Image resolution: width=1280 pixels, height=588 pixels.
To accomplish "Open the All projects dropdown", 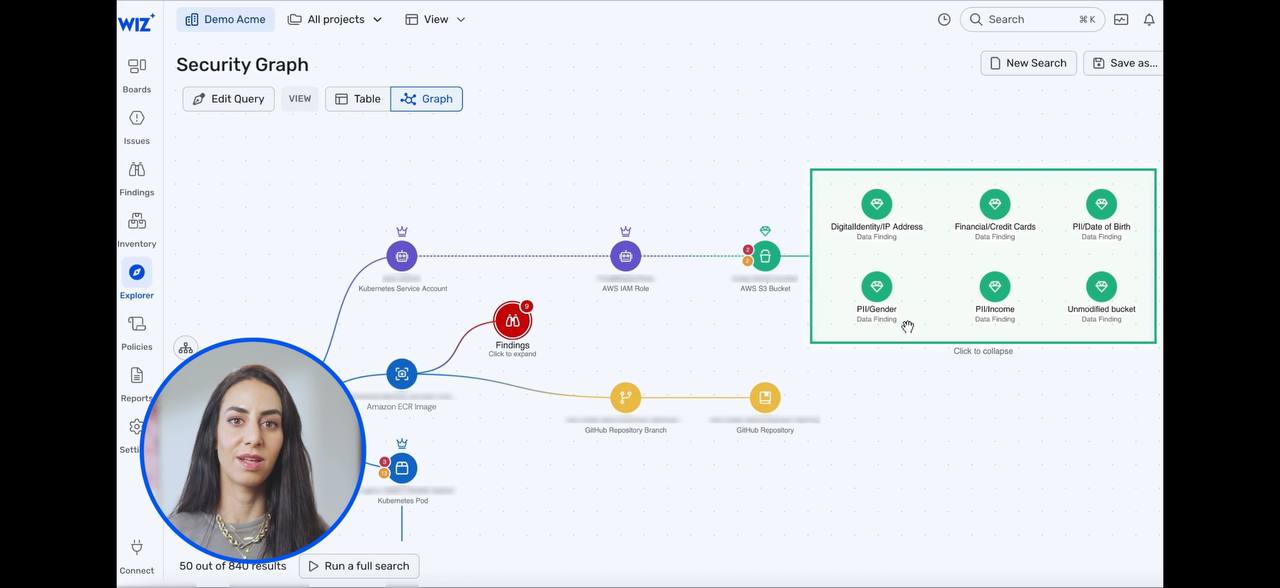I will point(335,19).
